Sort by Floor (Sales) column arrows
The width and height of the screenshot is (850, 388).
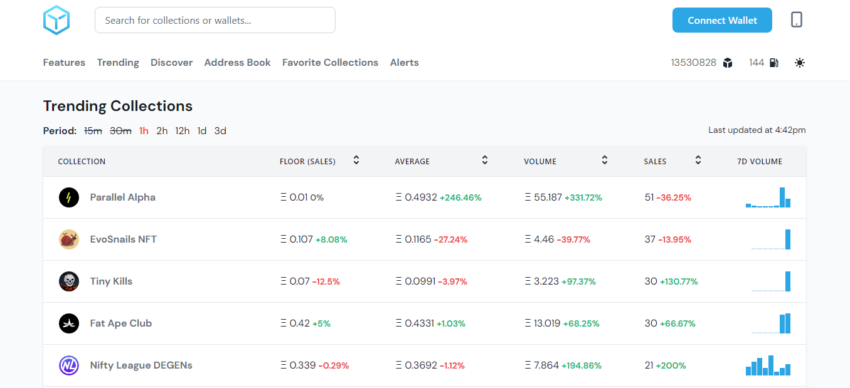[356, 160]
